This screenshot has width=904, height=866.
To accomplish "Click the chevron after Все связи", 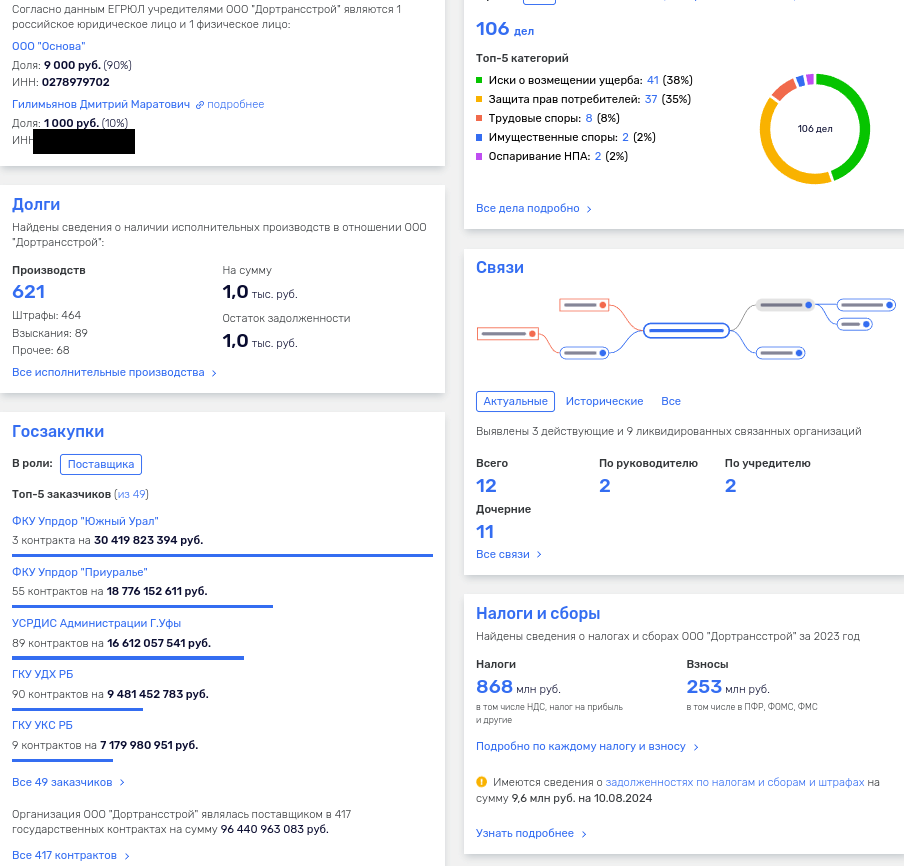I will [540, 555].
